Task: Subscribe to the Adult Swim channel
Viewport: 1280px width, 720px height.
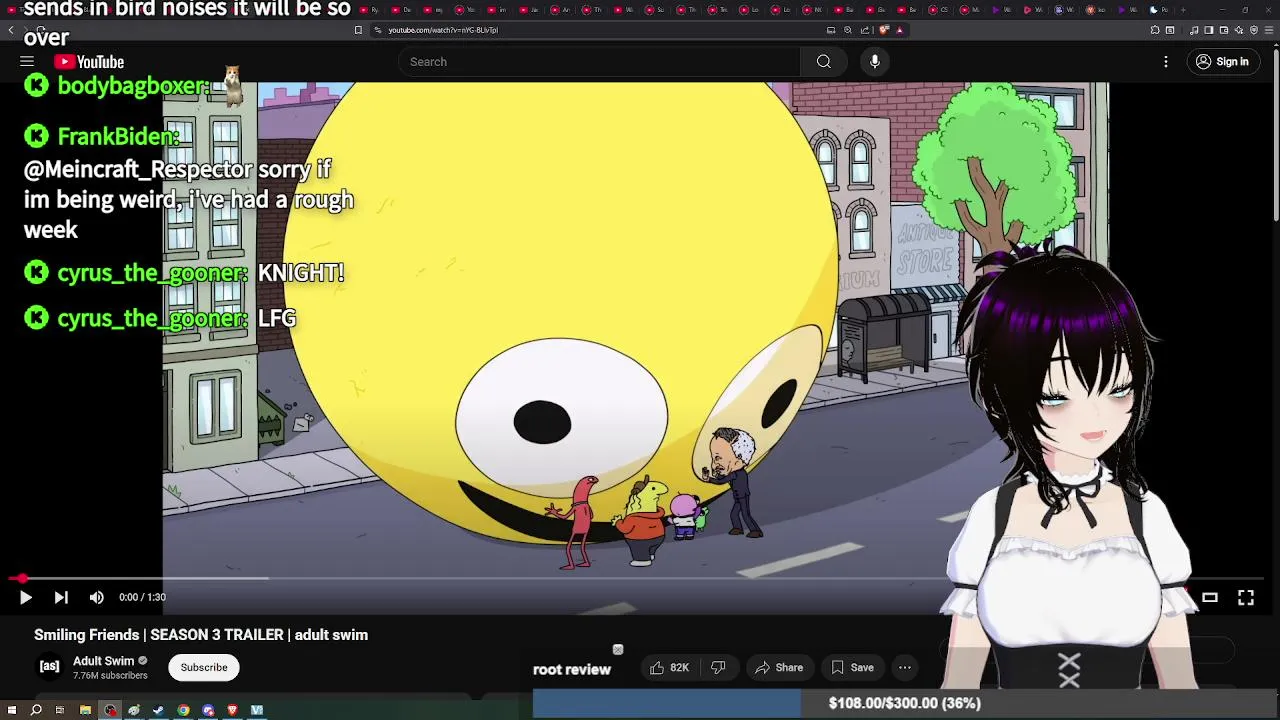Action: pyautogui.click(x=204, y=667)
